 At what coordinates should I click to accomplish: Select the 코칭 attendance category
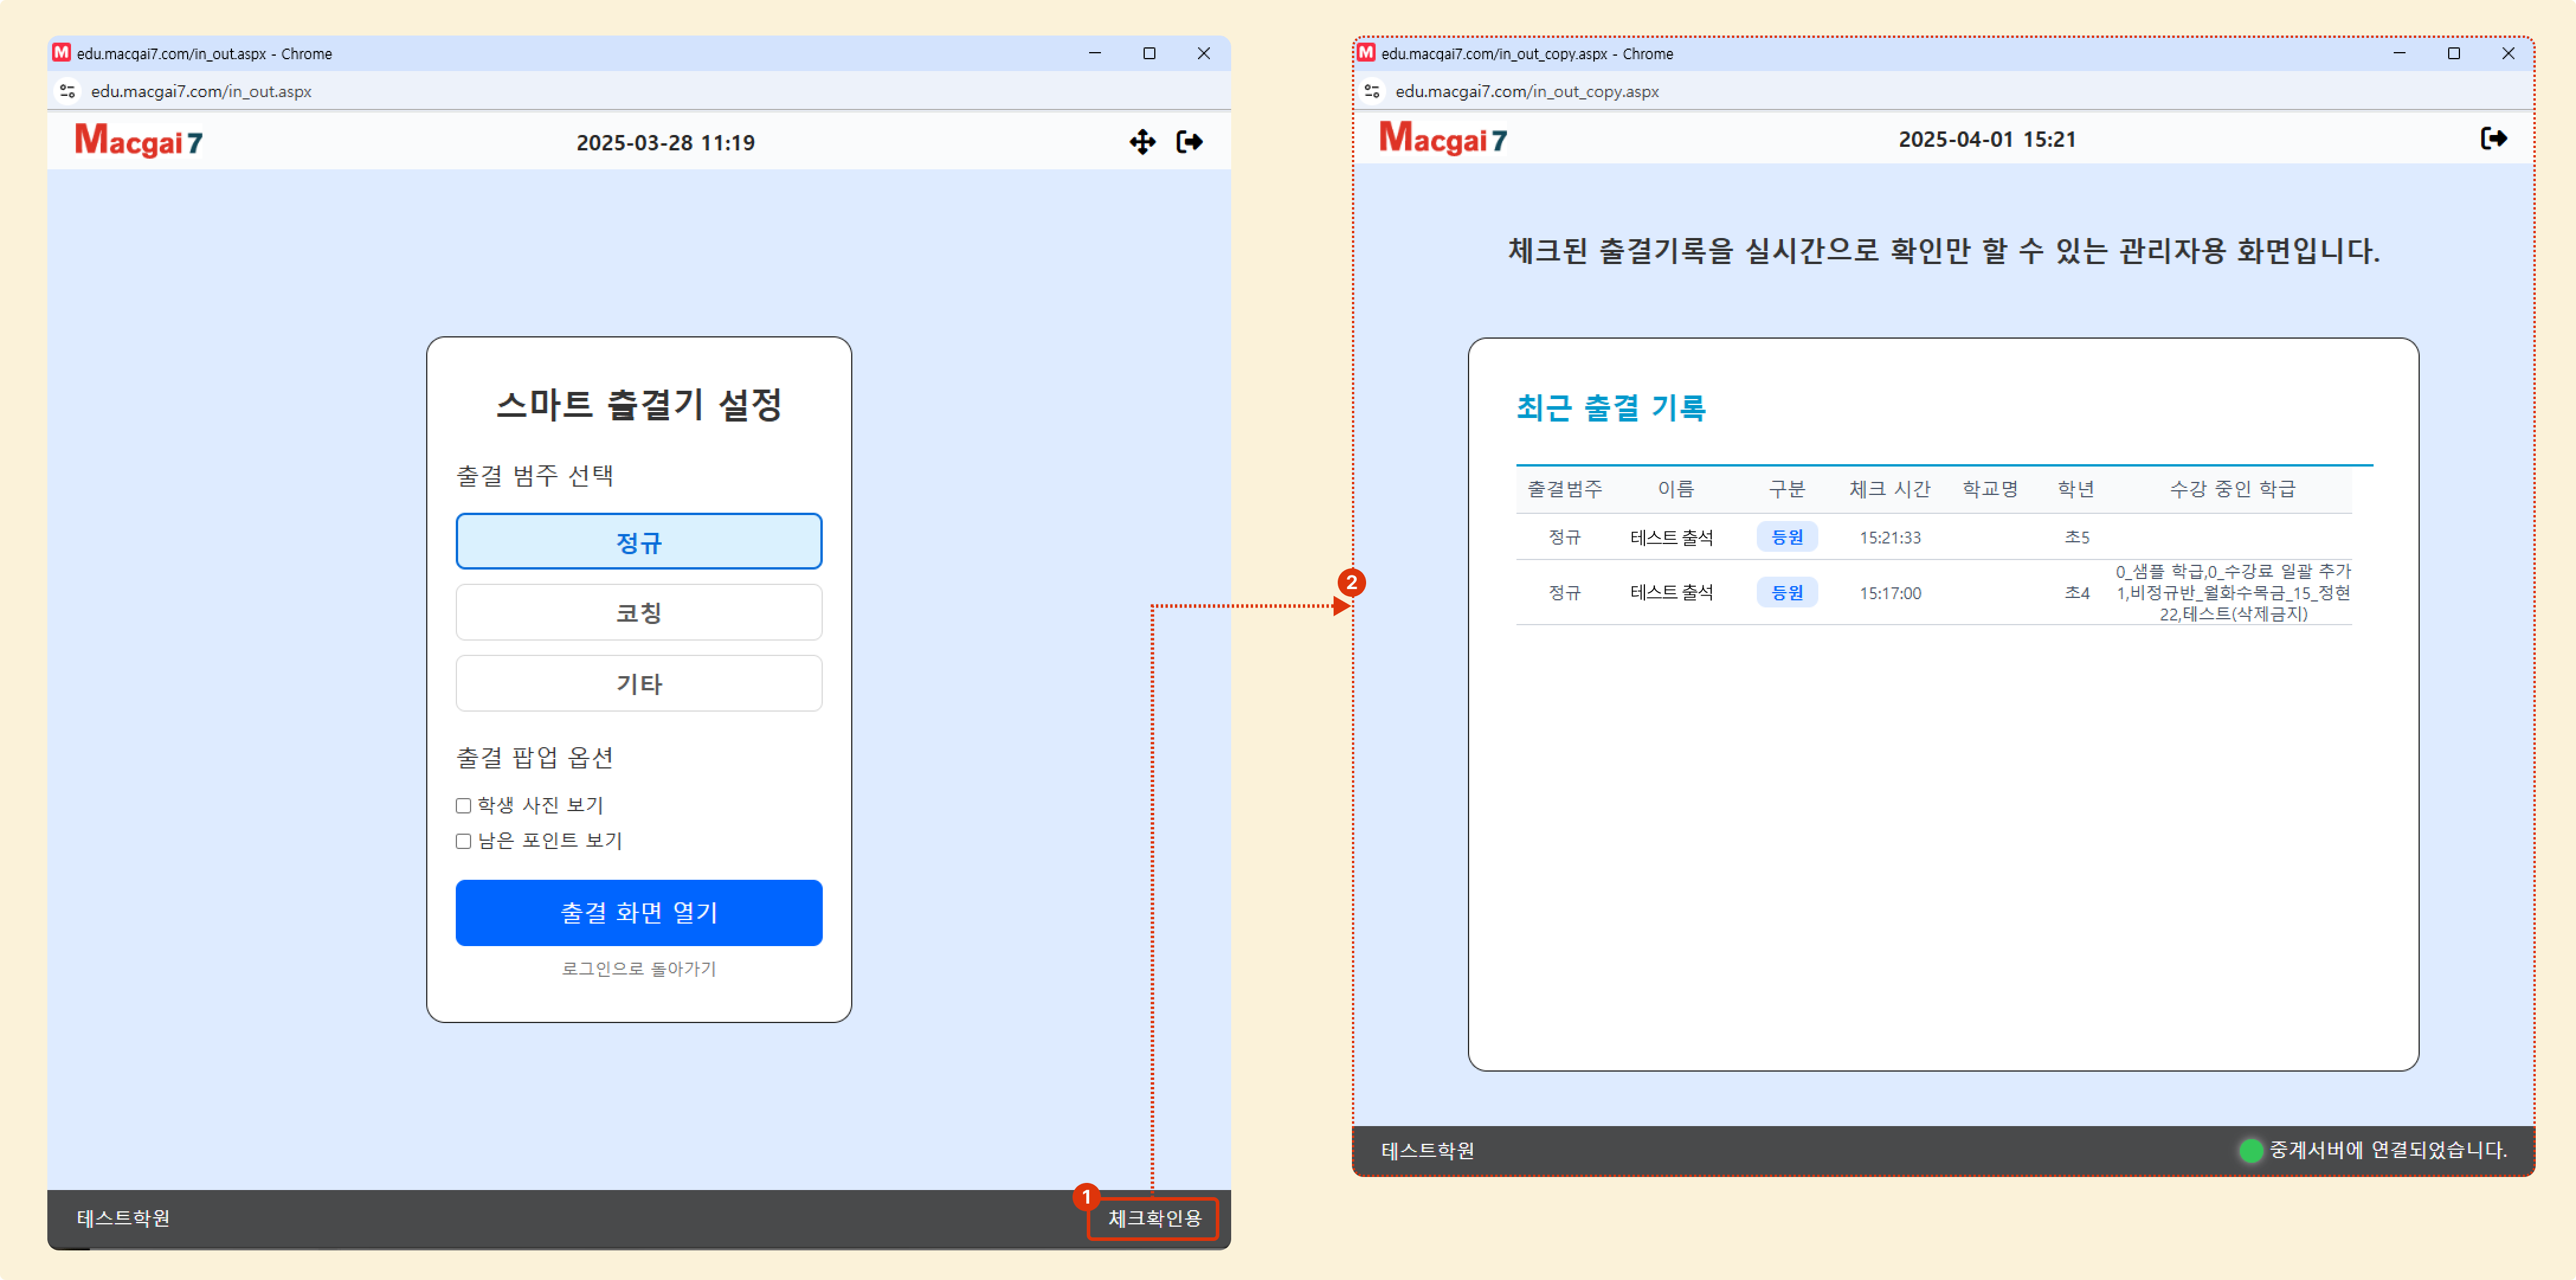coord(638,612)
